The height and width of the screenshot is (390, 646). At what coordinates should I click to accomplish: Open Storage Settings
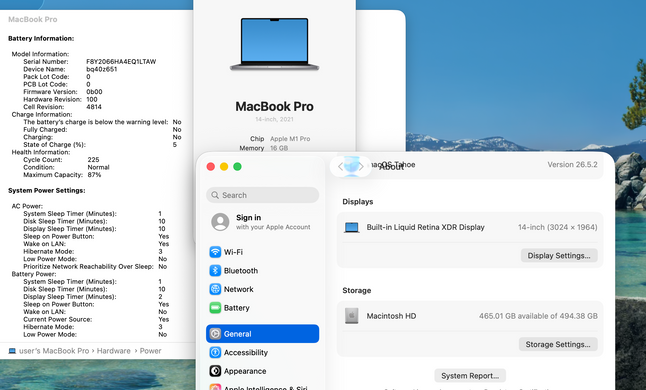tap(558, 344)
